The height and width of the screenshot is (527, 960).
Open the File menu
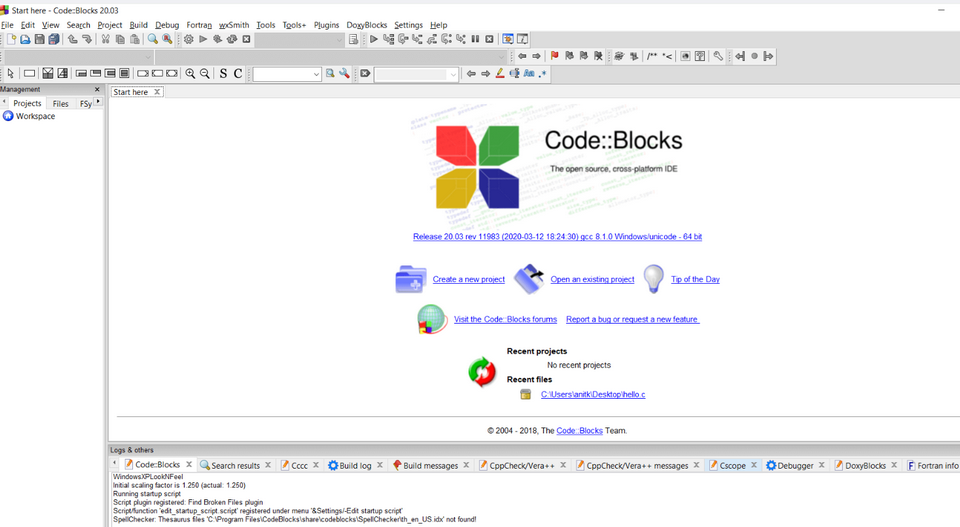(7, 25)
